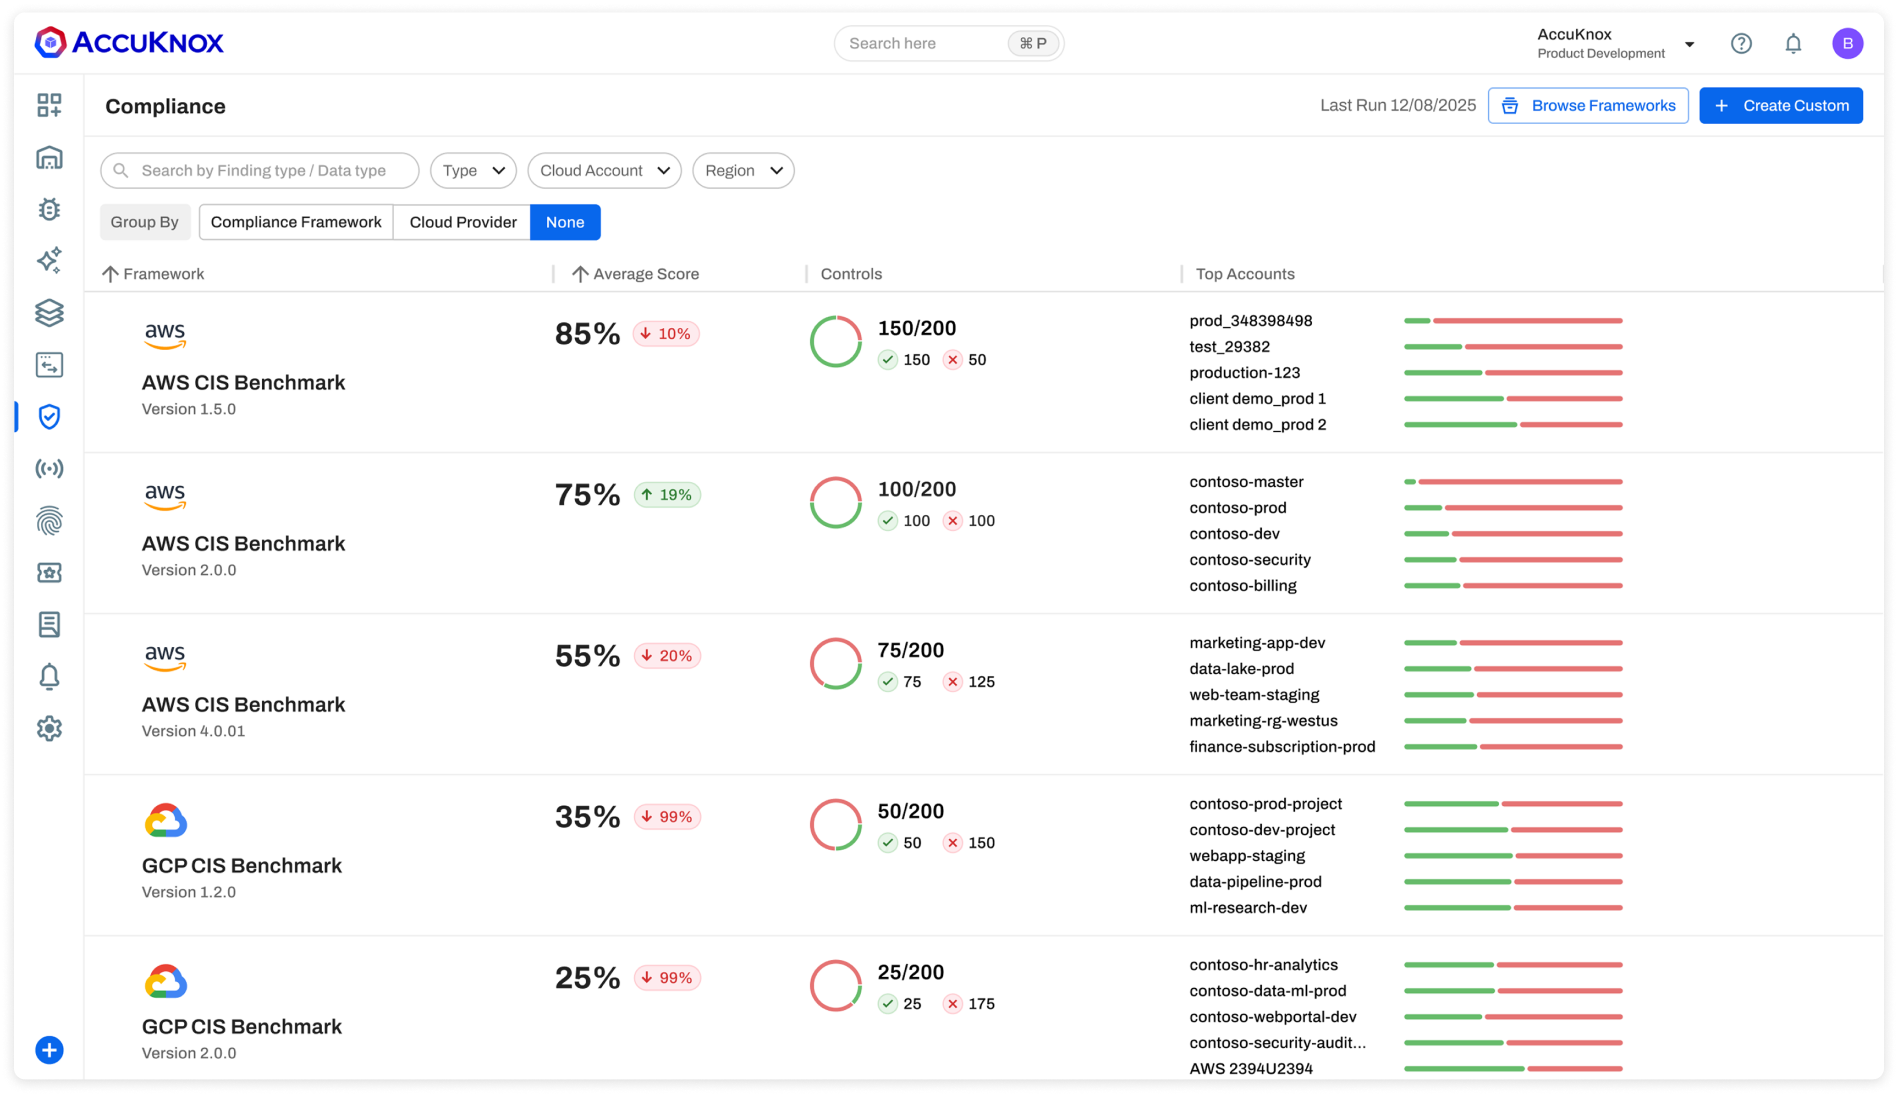Click the Create Custom button
This screenshot has height=1096, width=1898.
1780,105
